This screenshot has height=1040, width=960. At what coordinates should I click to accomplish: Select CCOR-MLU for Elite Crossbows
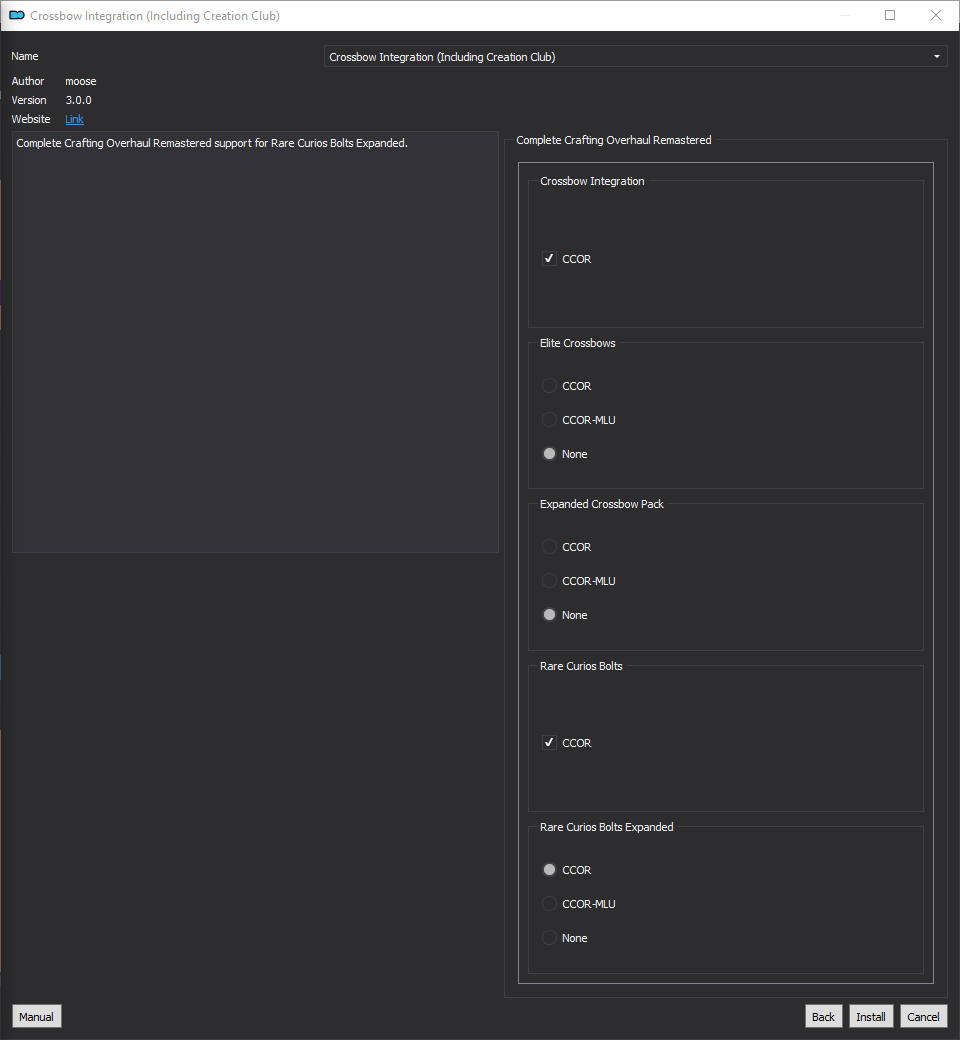(549, 420)
